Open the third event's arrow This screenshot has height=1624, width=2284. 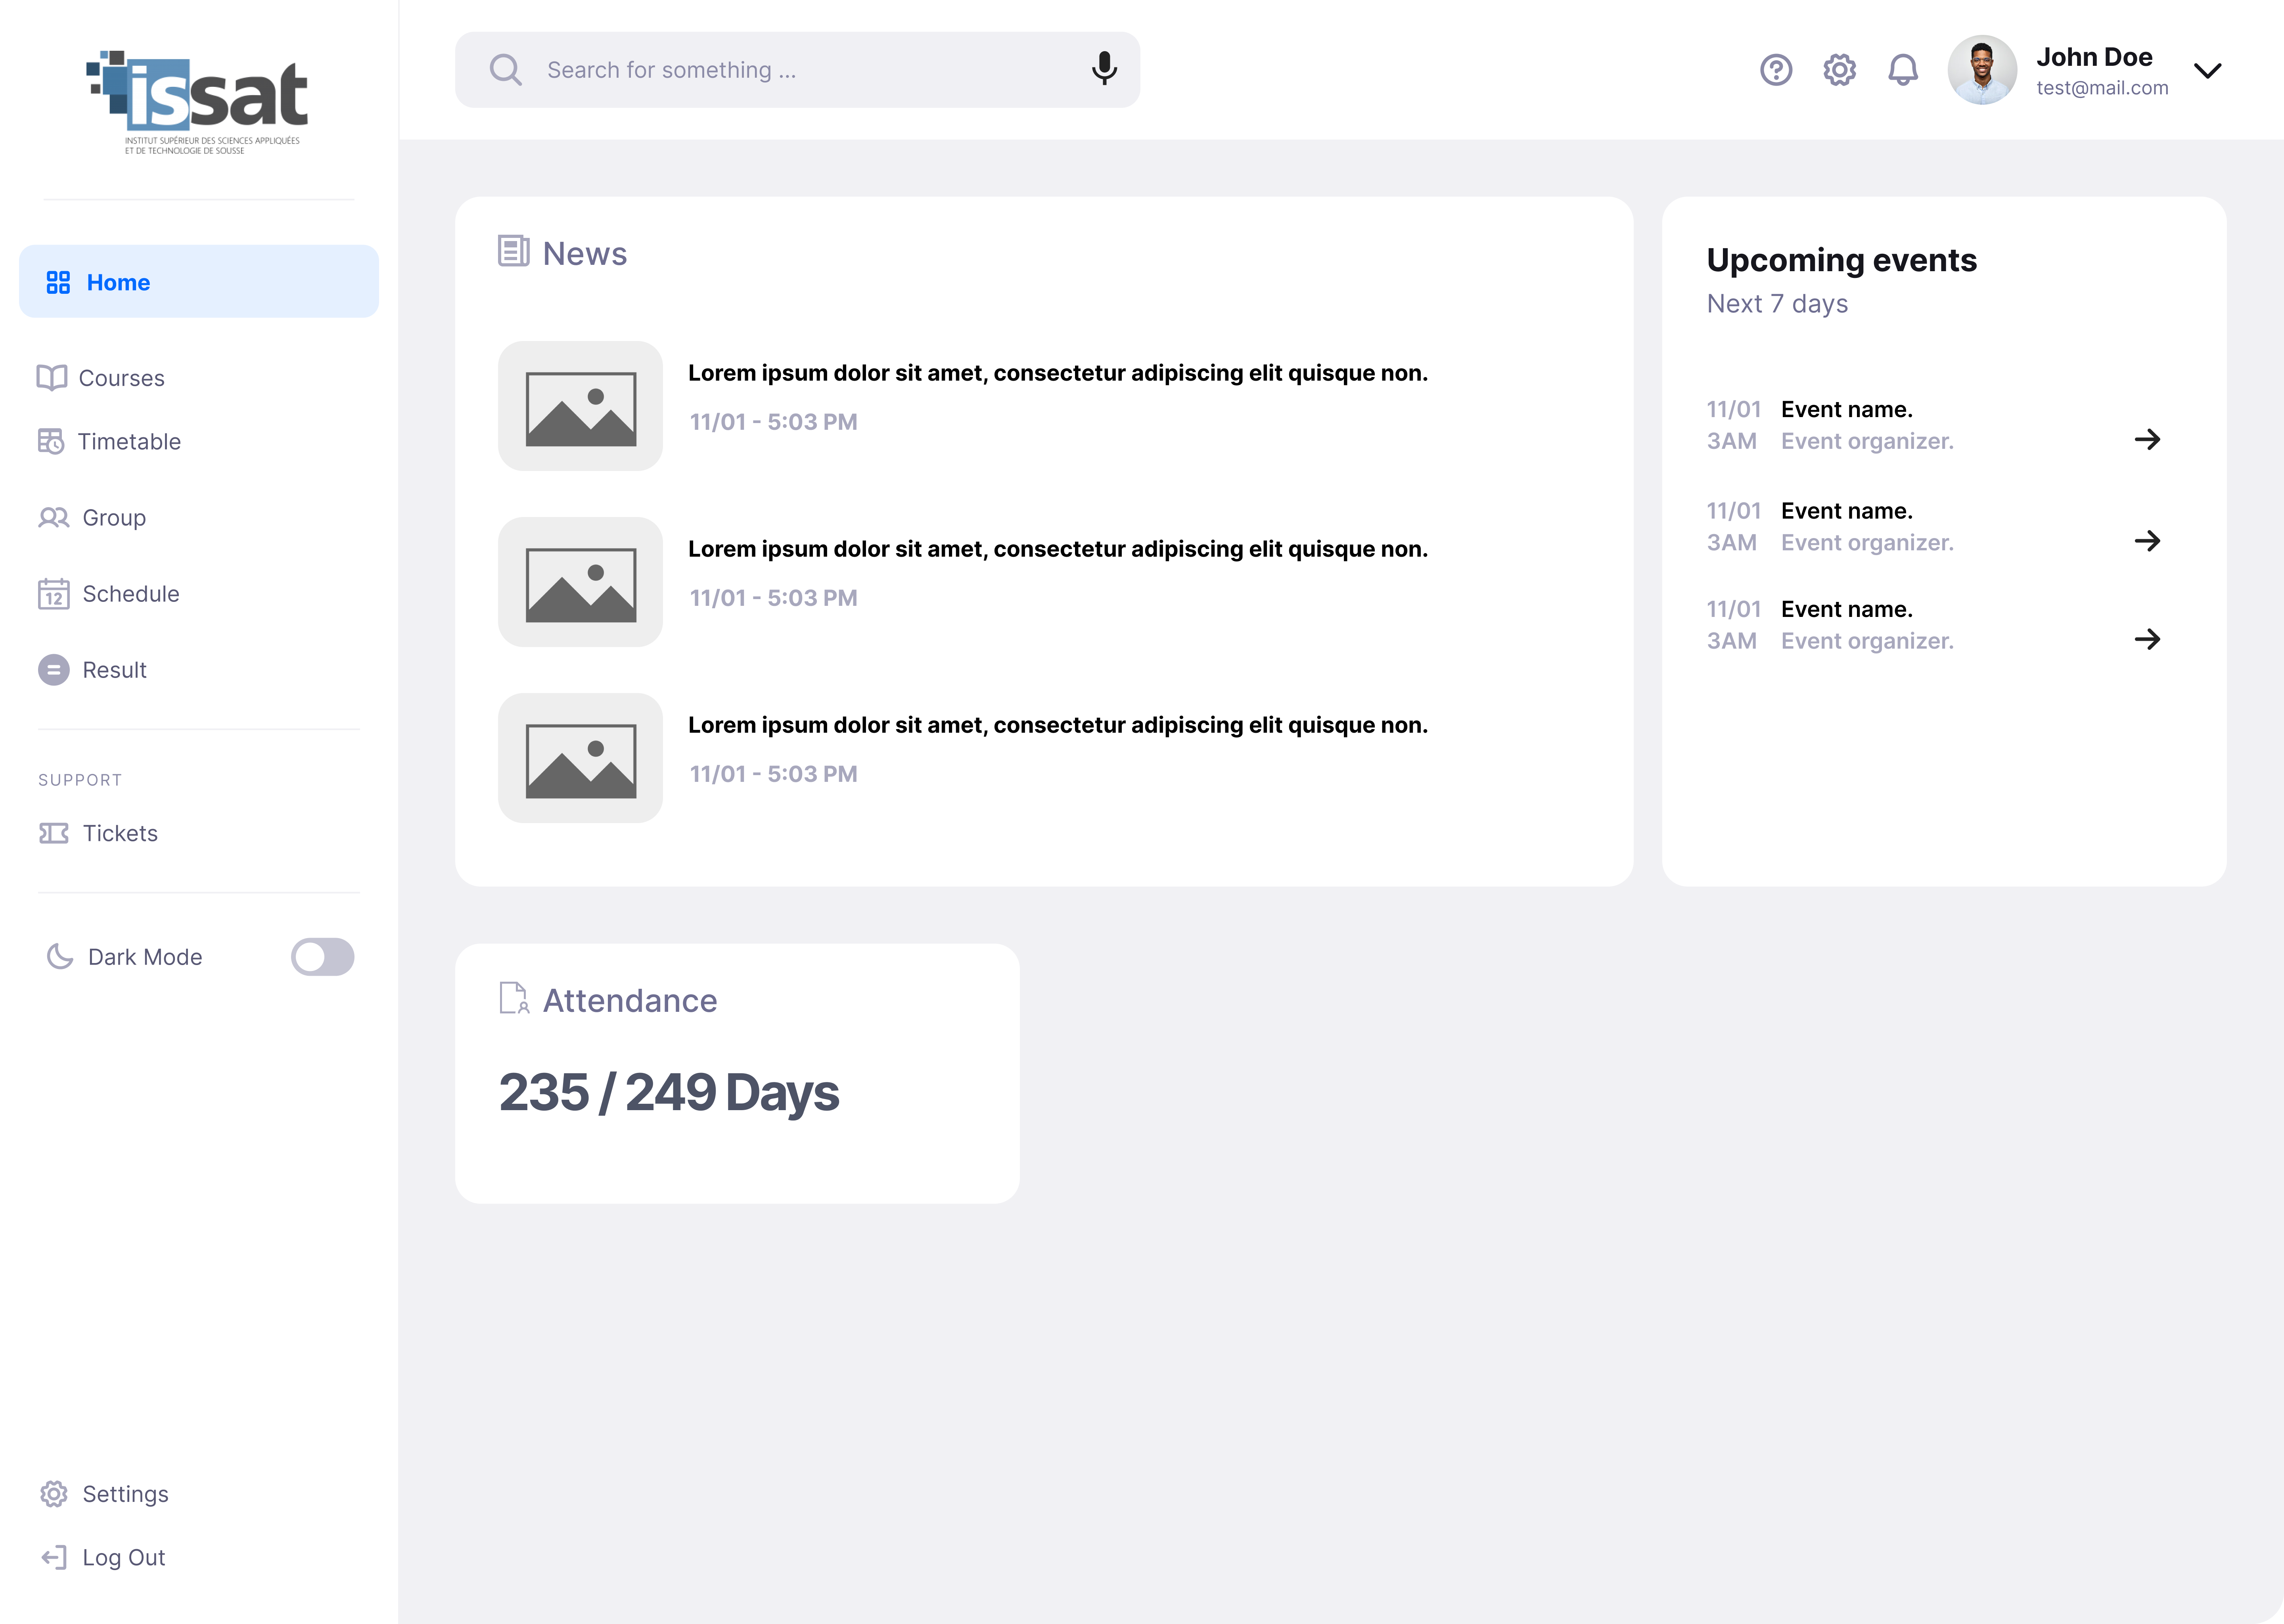pyautogui.click(x=2147, y=639)
